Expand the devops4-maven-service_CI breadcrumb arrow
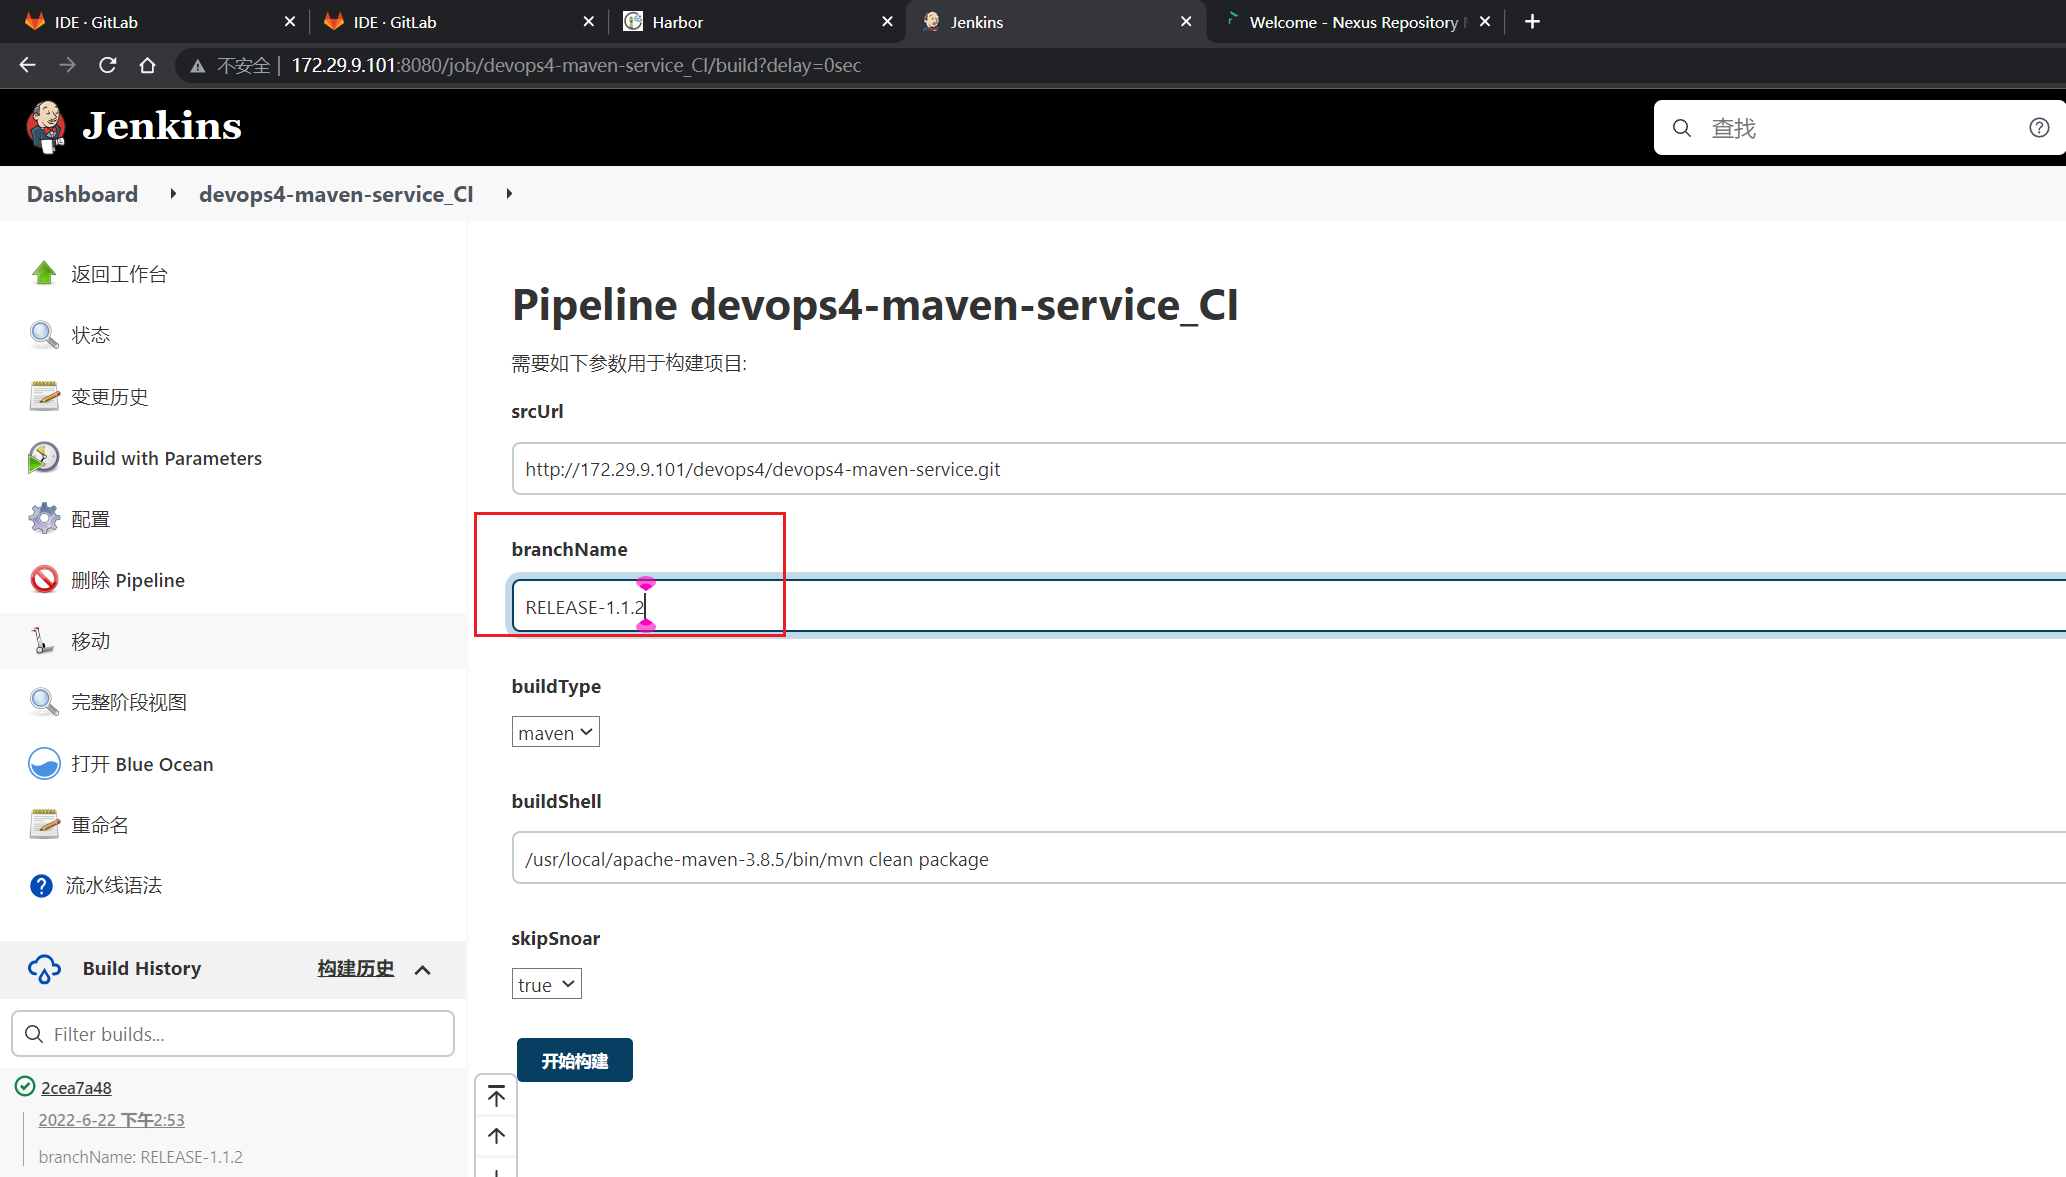 point(509,194)
